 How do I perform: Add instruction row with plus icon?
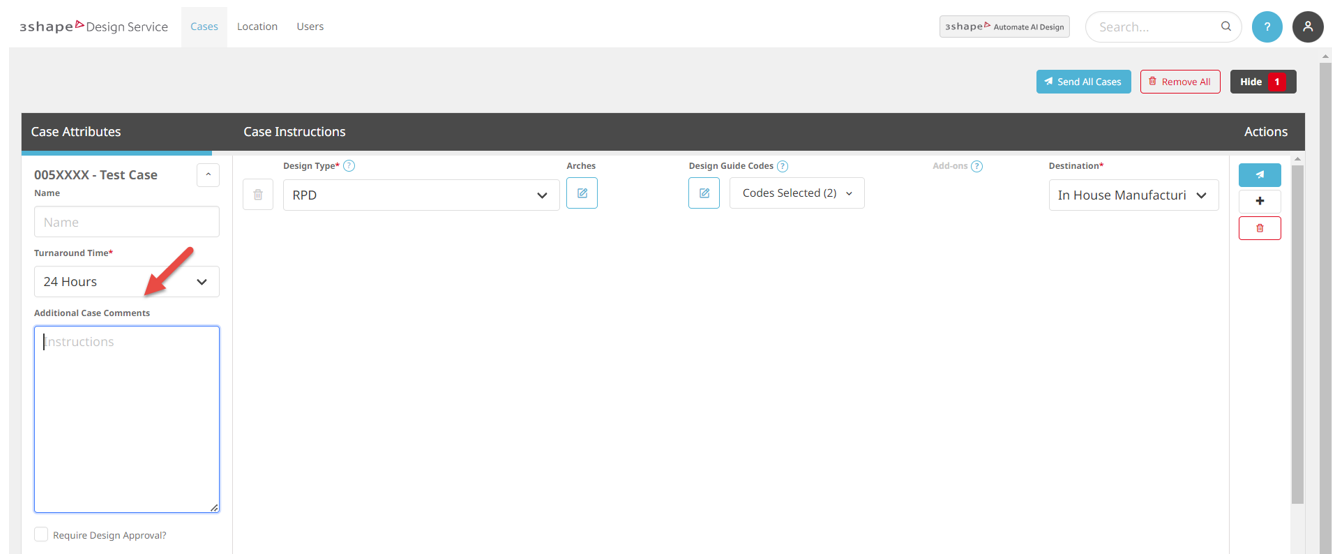1260,201
